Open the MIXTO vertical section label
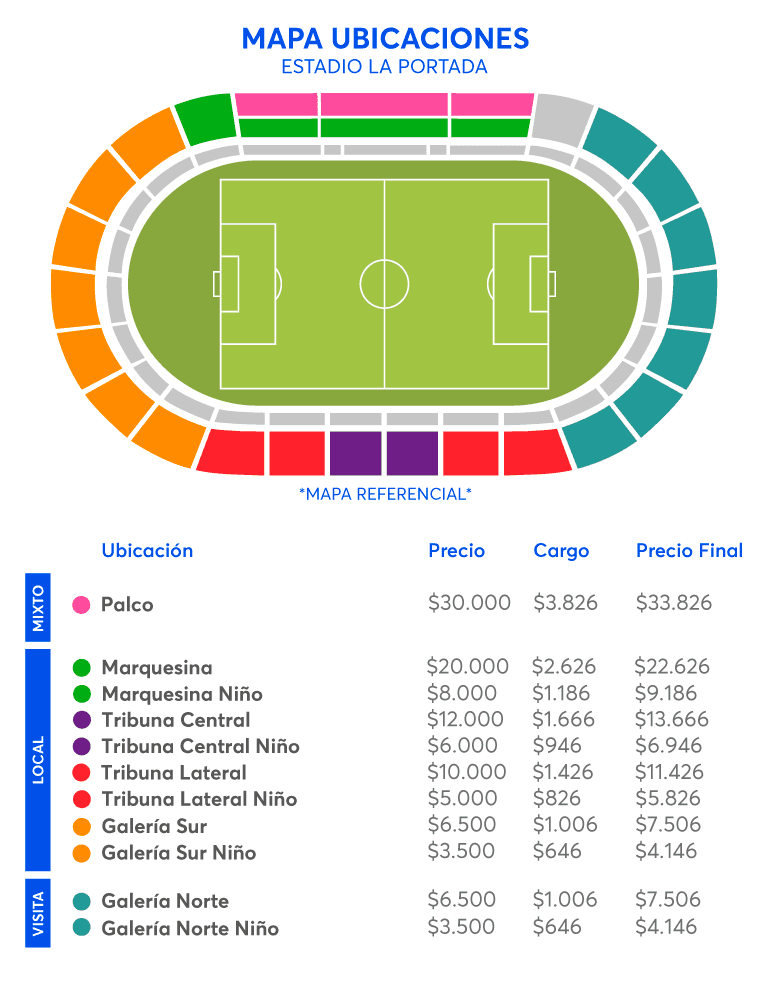768x989 pixels. (38, 607)
